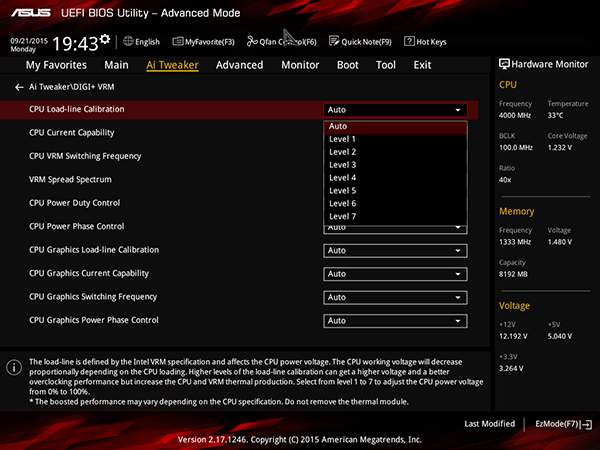This screenshot has width=600, height=450.
Task: Click the 19:43 clock time
Action: click(x=75, y=44)
